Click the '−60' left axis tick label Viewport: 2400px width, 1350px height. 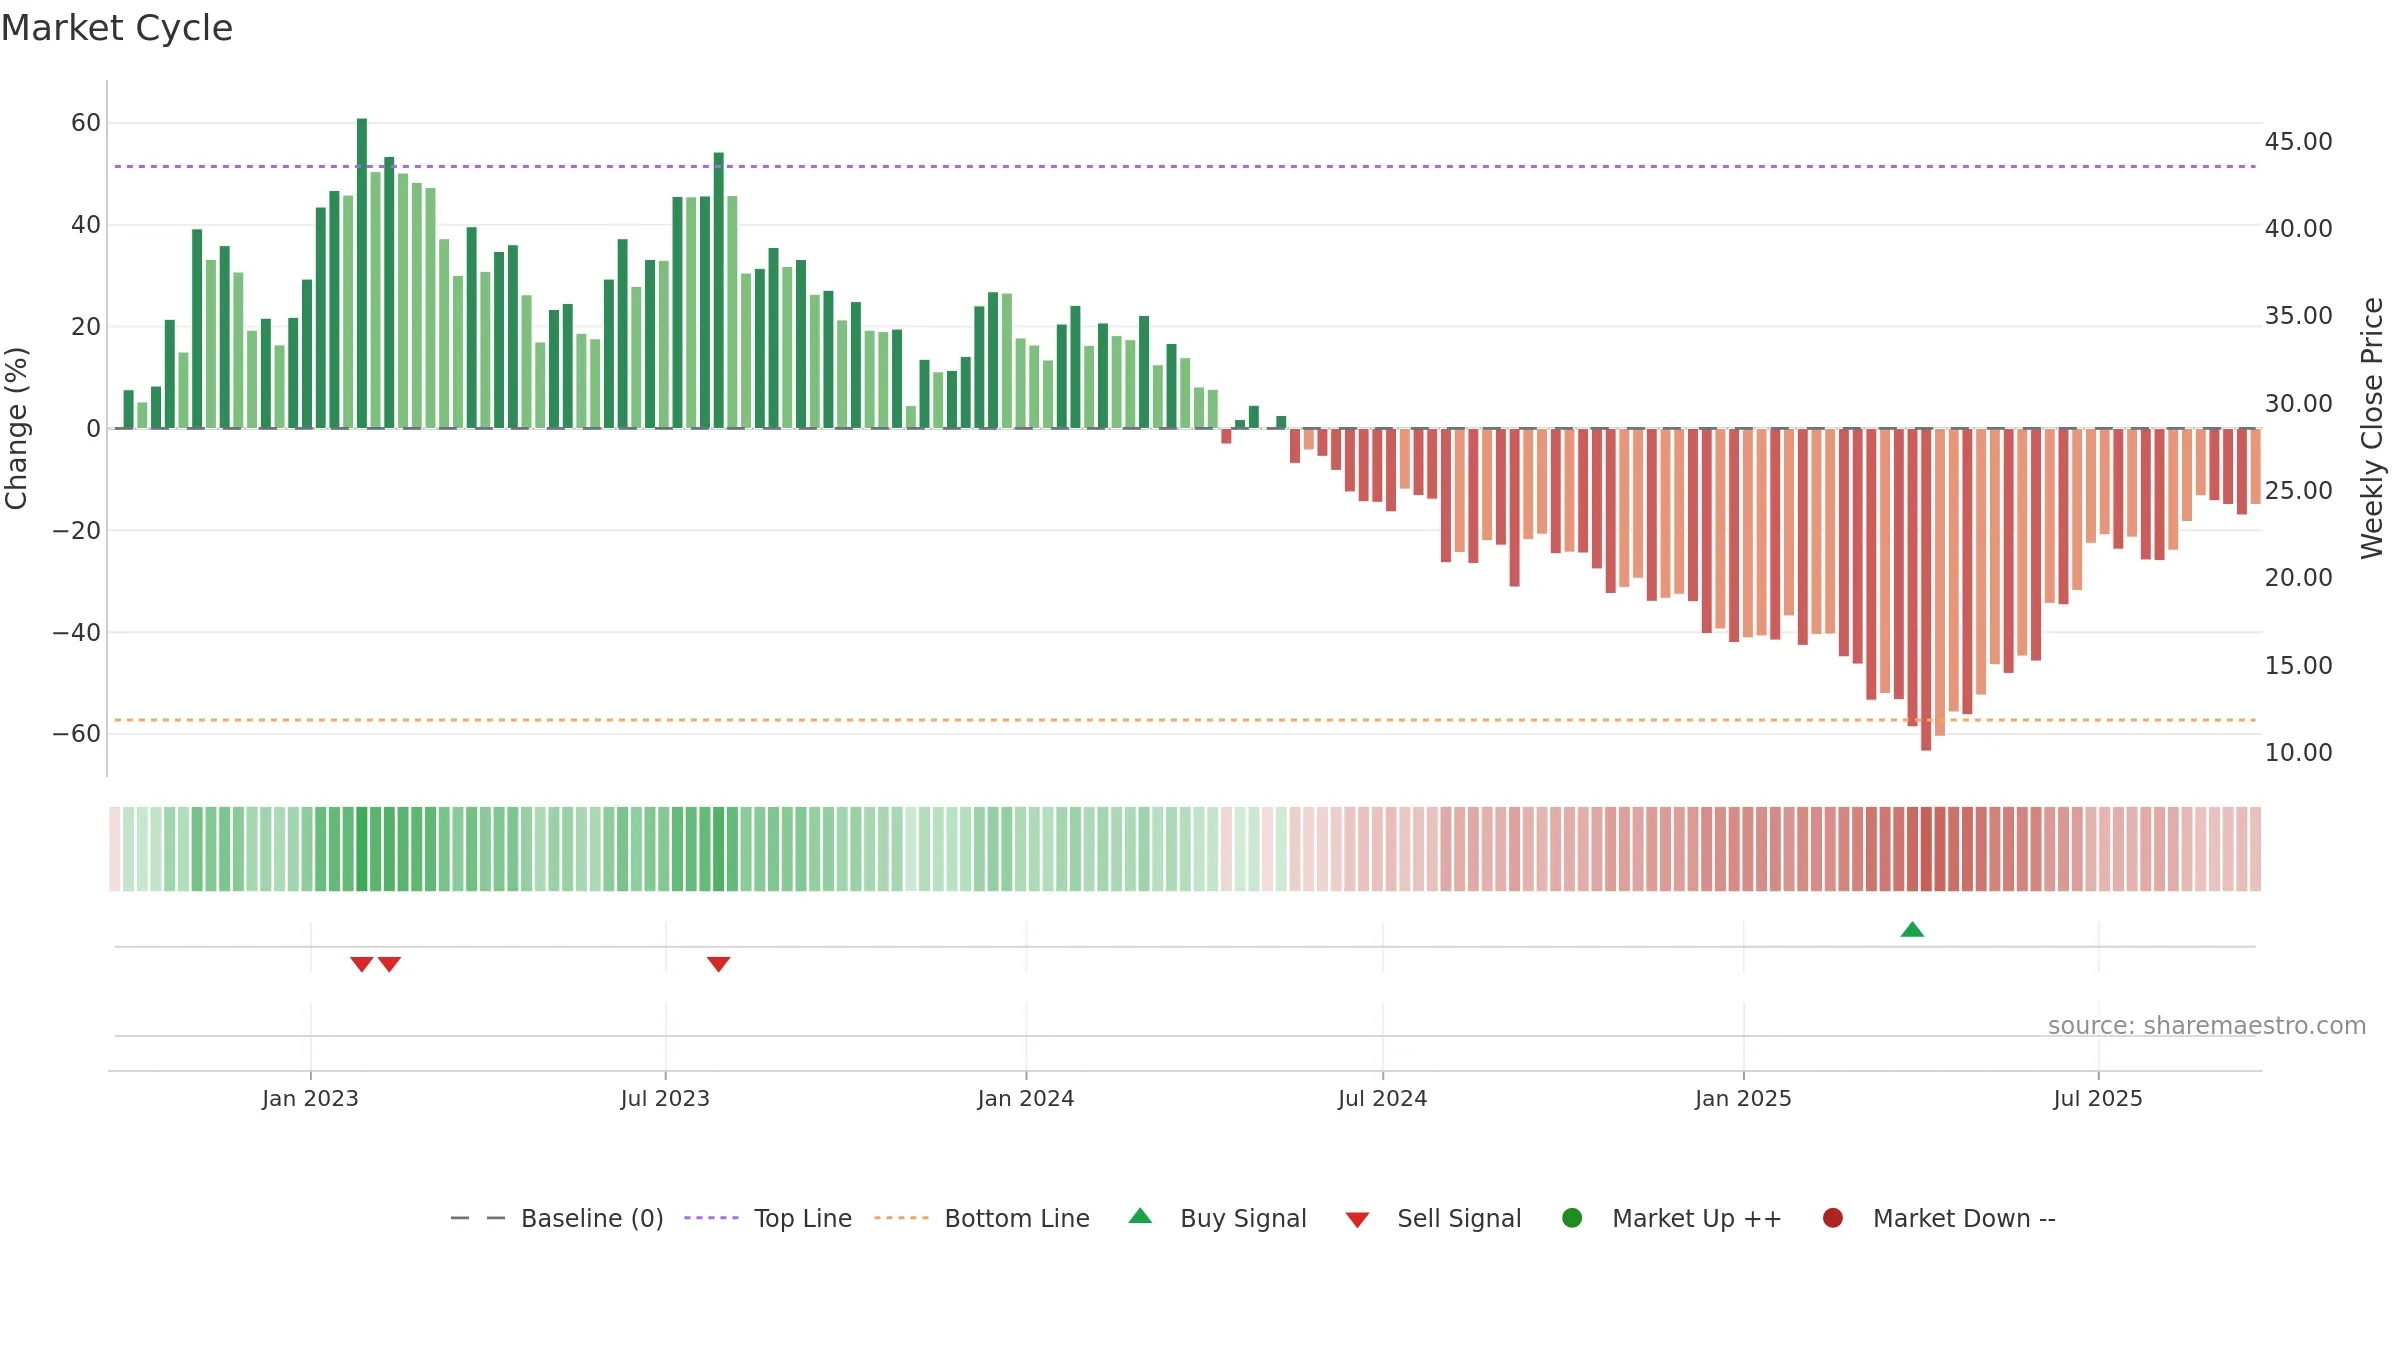pos(77,734)
